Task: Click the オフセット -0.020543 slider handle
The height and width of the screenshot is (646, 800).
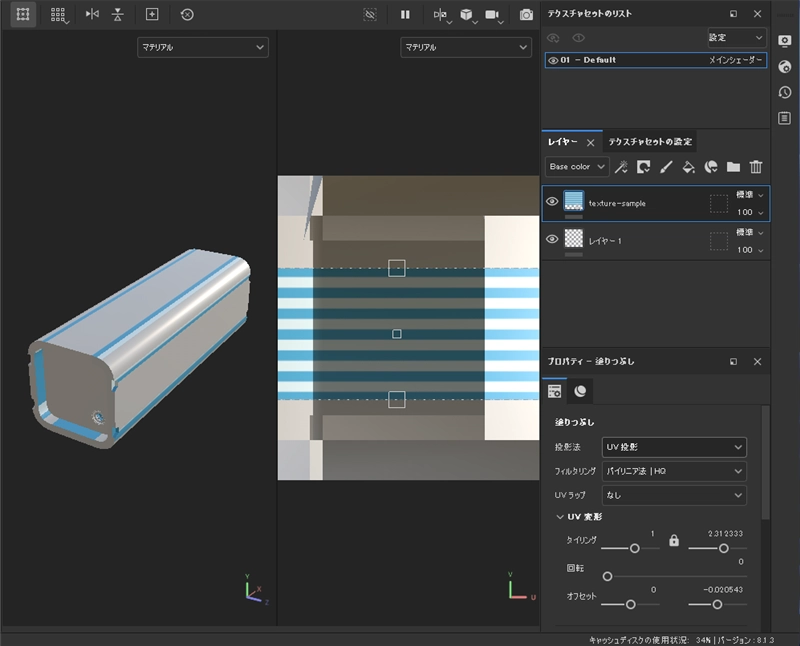Action: point(717,605)
